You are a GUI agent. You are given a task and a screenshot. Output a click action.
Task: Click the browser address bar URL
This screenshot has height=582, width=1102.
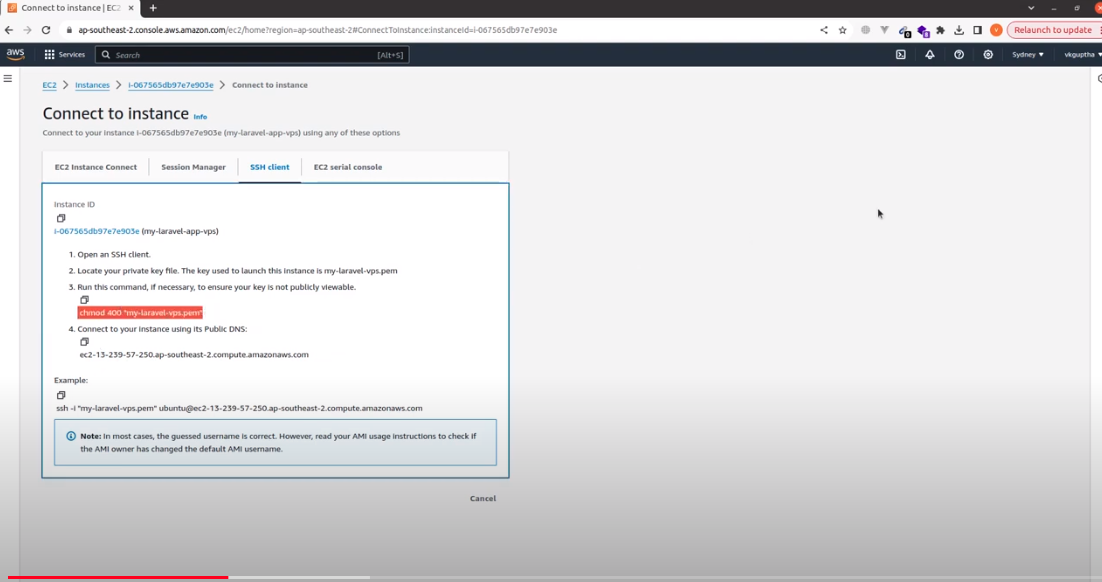(318, 30)
